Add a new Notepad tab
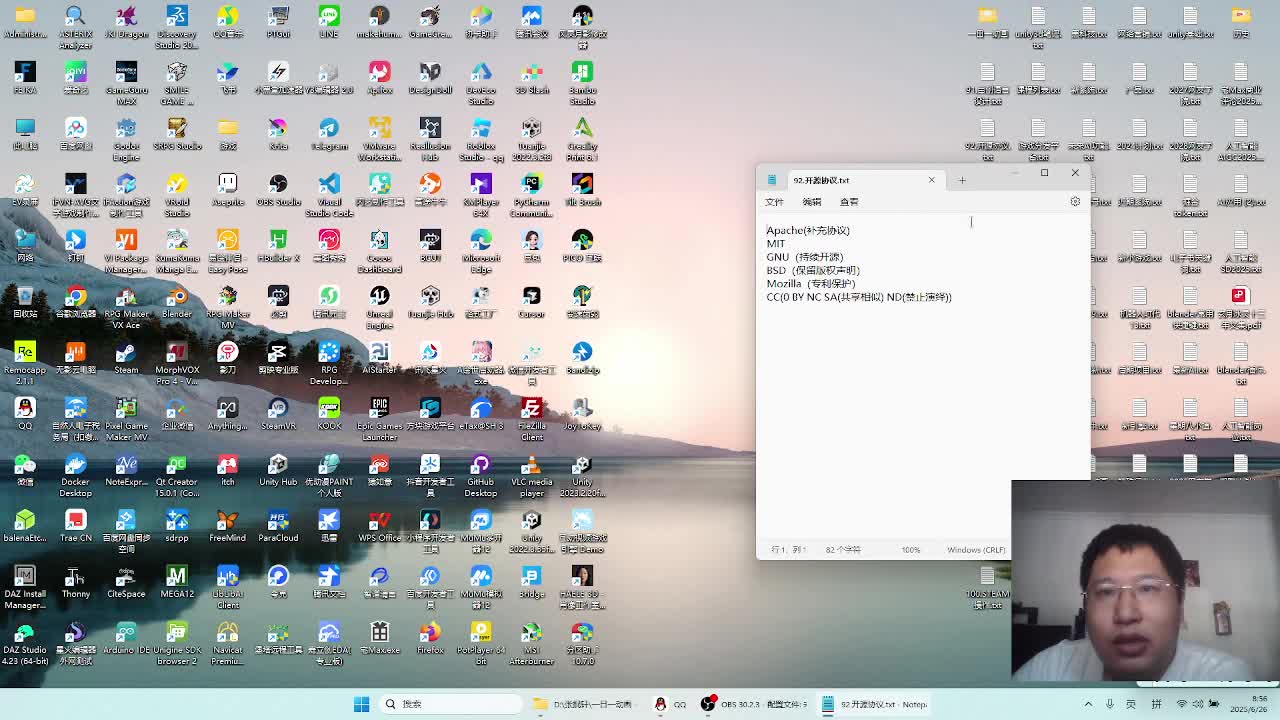The image size is (1280, 720). (962, 180)
